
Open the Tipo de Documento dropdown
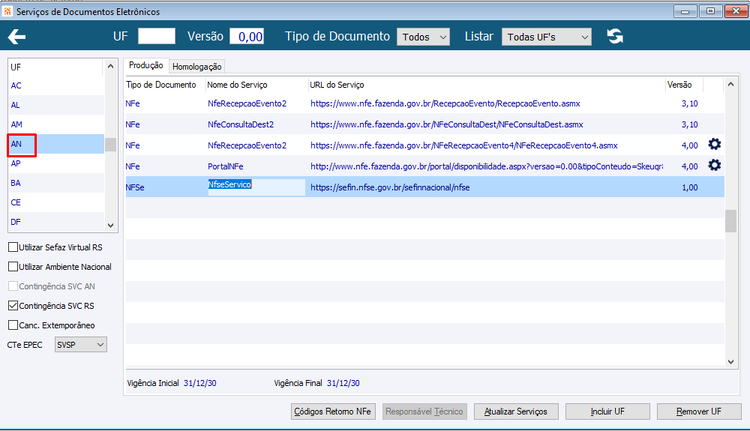tap(423, 37)
